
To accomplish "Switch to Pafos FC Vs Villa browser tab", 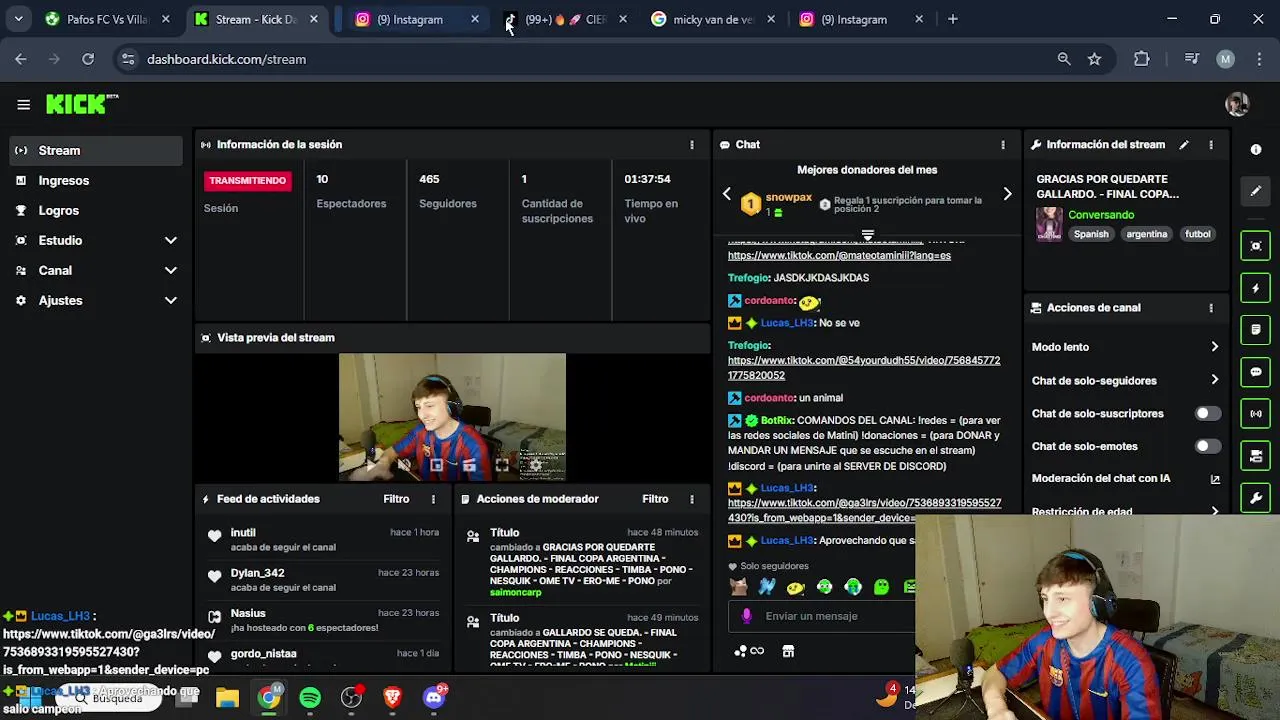I will pyautogui.click(x=107, y=19).
